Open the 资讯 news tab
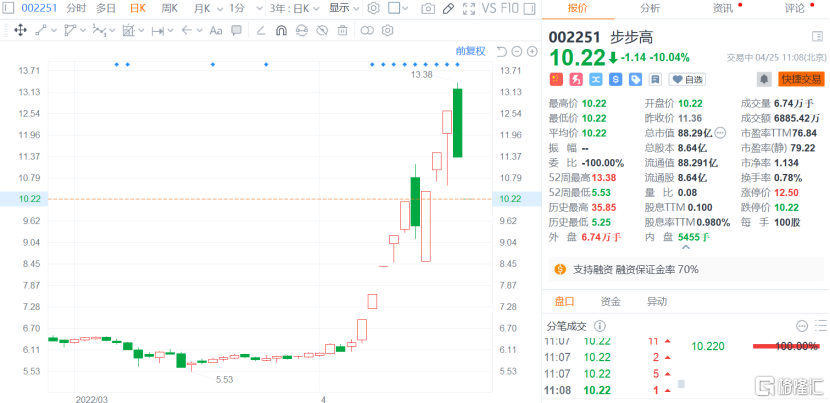 (x=723, y=8)
